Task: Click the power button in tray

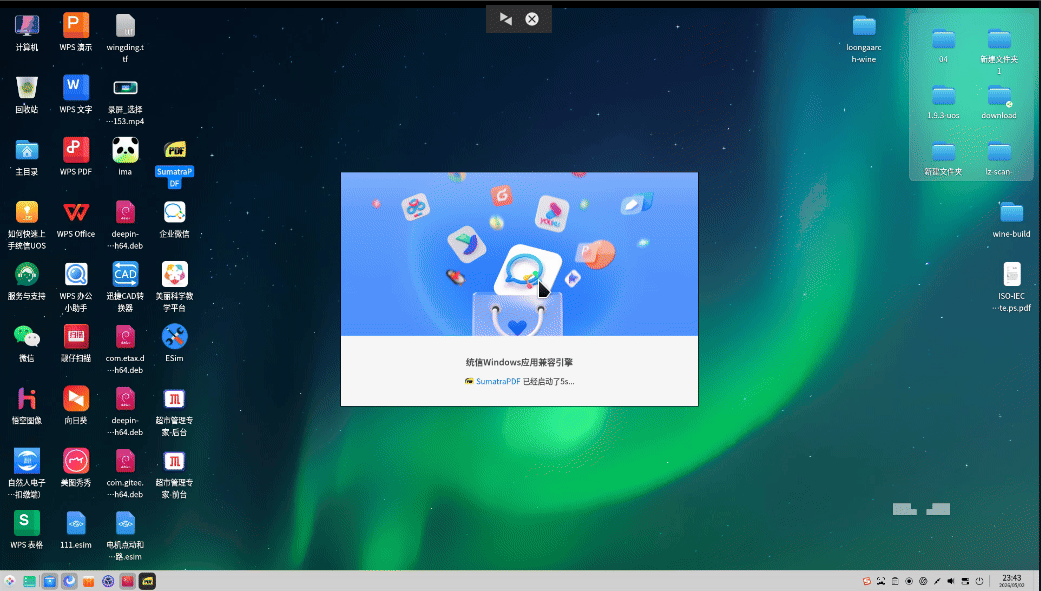Action: 979,581
